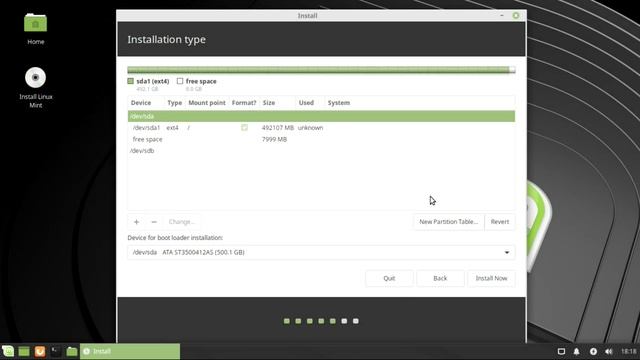This screenshot has width=640, height=360.
Task: Click the ext4 type cell
Action: click(172, 128)
